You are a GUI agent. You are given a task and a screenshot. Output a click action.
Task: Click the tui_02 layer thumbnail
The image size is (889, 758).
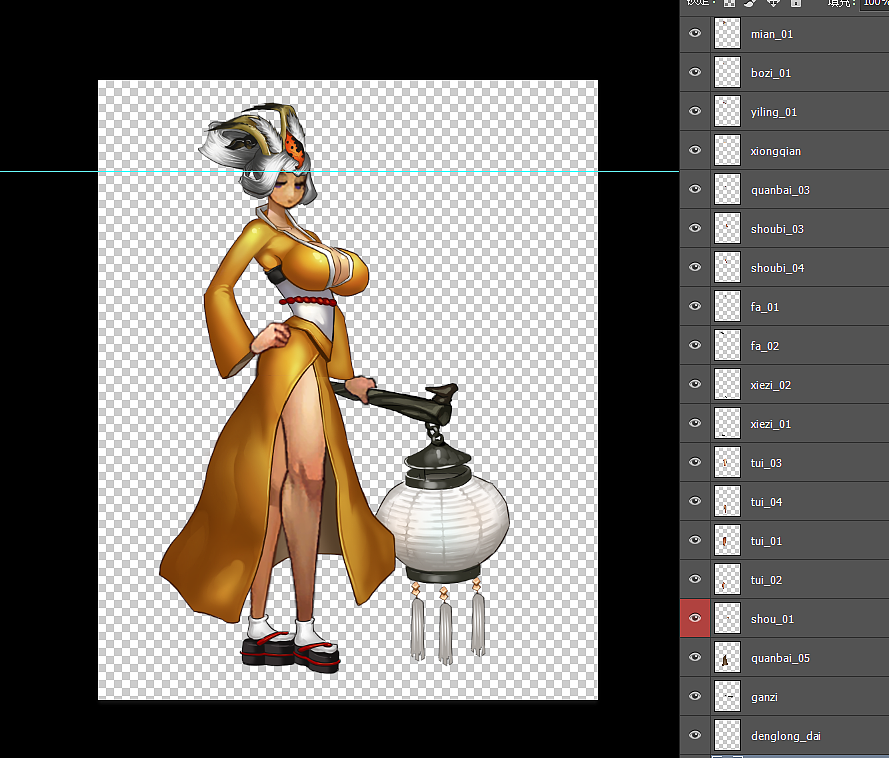click(x=727, y=580)
